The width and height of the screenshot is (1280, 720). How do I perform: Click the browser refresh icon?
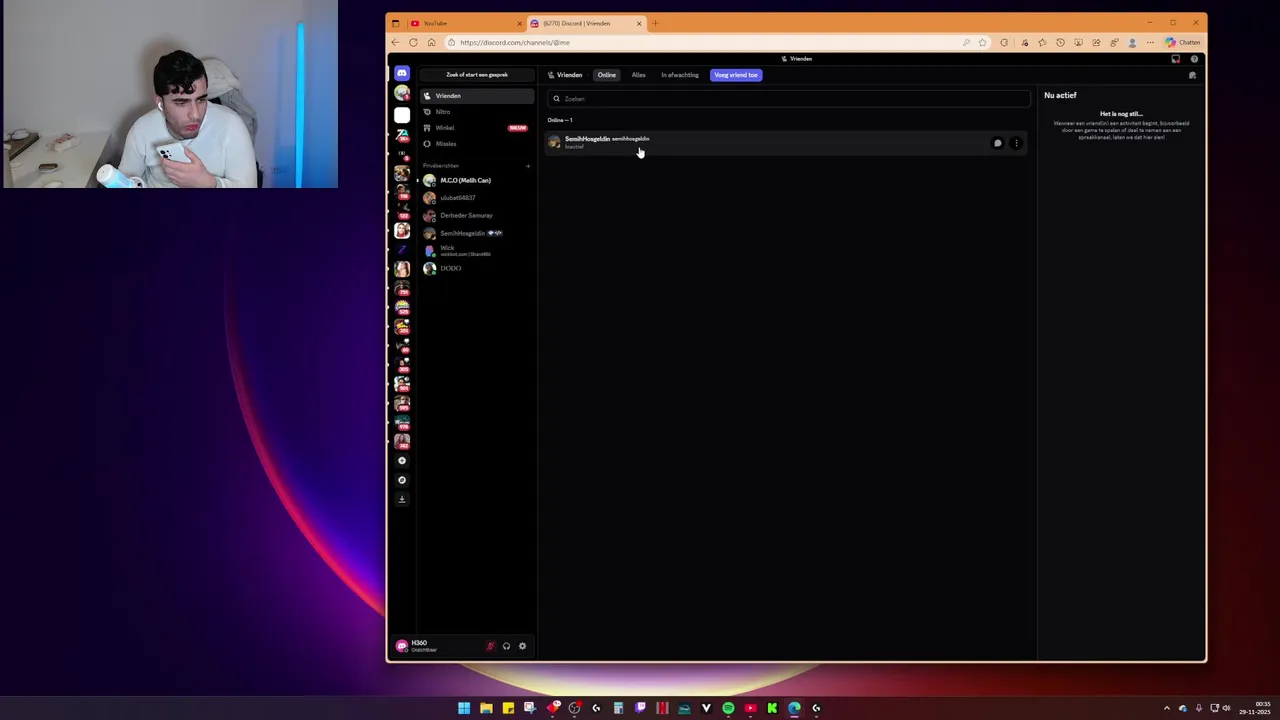point(413,42)
